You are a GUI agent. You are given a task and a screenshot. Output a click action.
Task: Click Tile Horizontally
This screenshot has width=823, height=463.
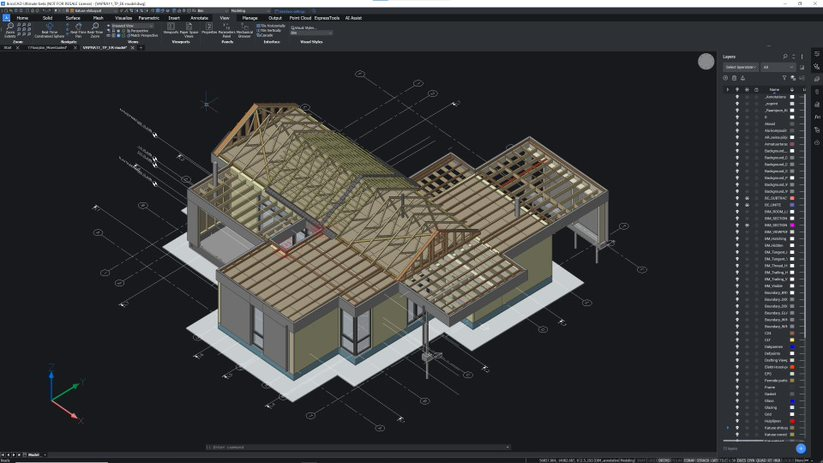coord(271,26)
